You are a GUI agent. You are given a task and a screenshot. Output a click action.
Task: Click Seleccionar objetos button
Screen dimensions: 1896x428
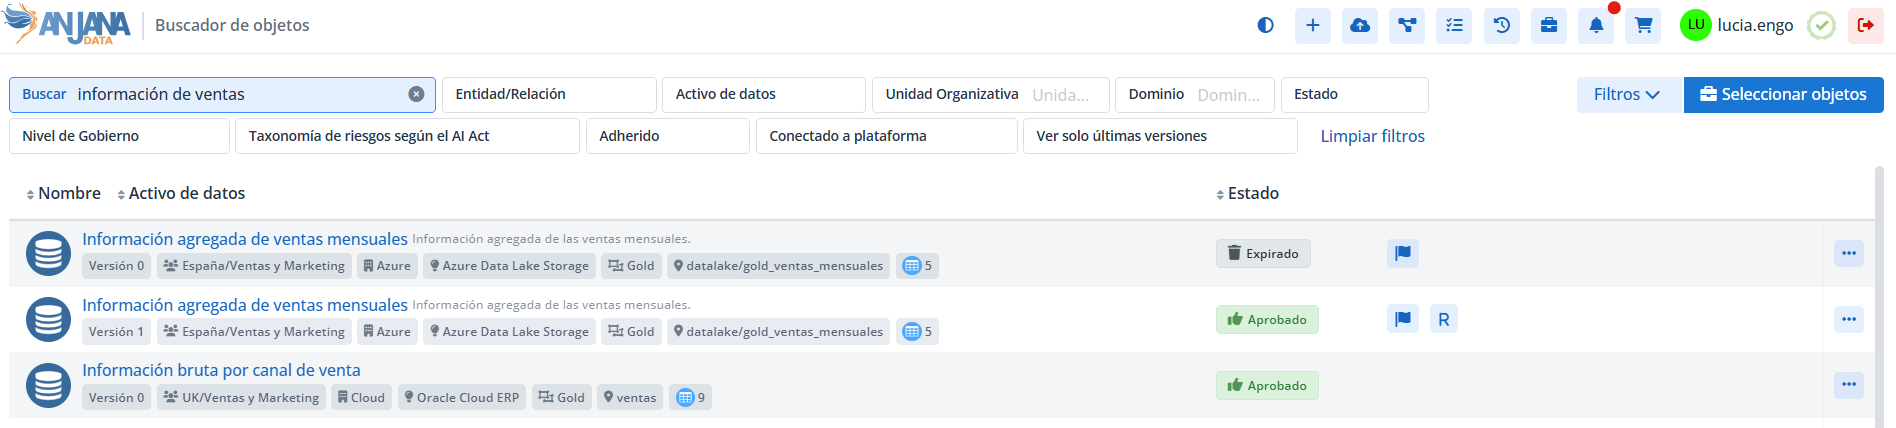click(1783, 94)
